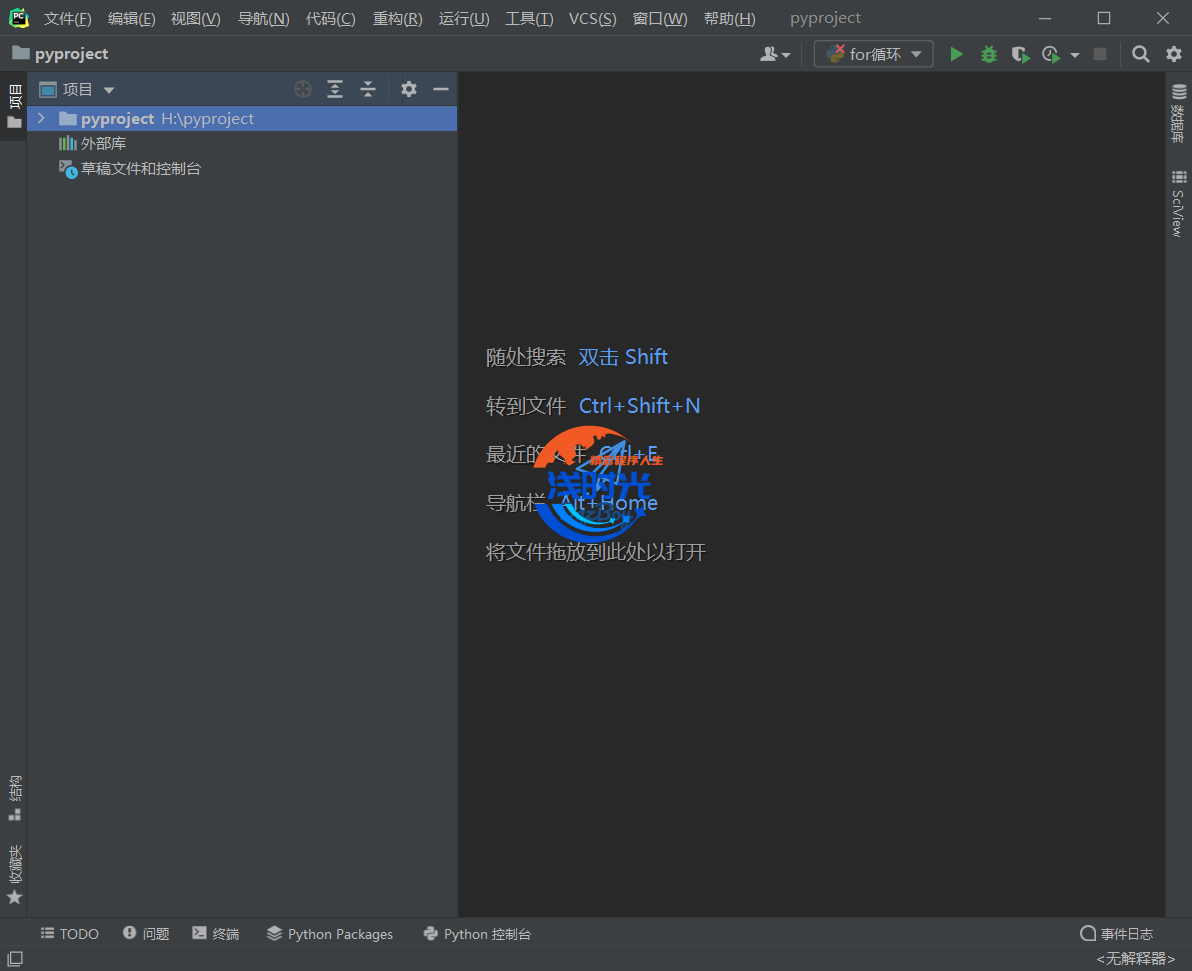The height and width of the screenshot is (971, 1192).
Task: Open IDE settings gear in toolbar
Action: pyautogui.click(x=1174, y=54)
